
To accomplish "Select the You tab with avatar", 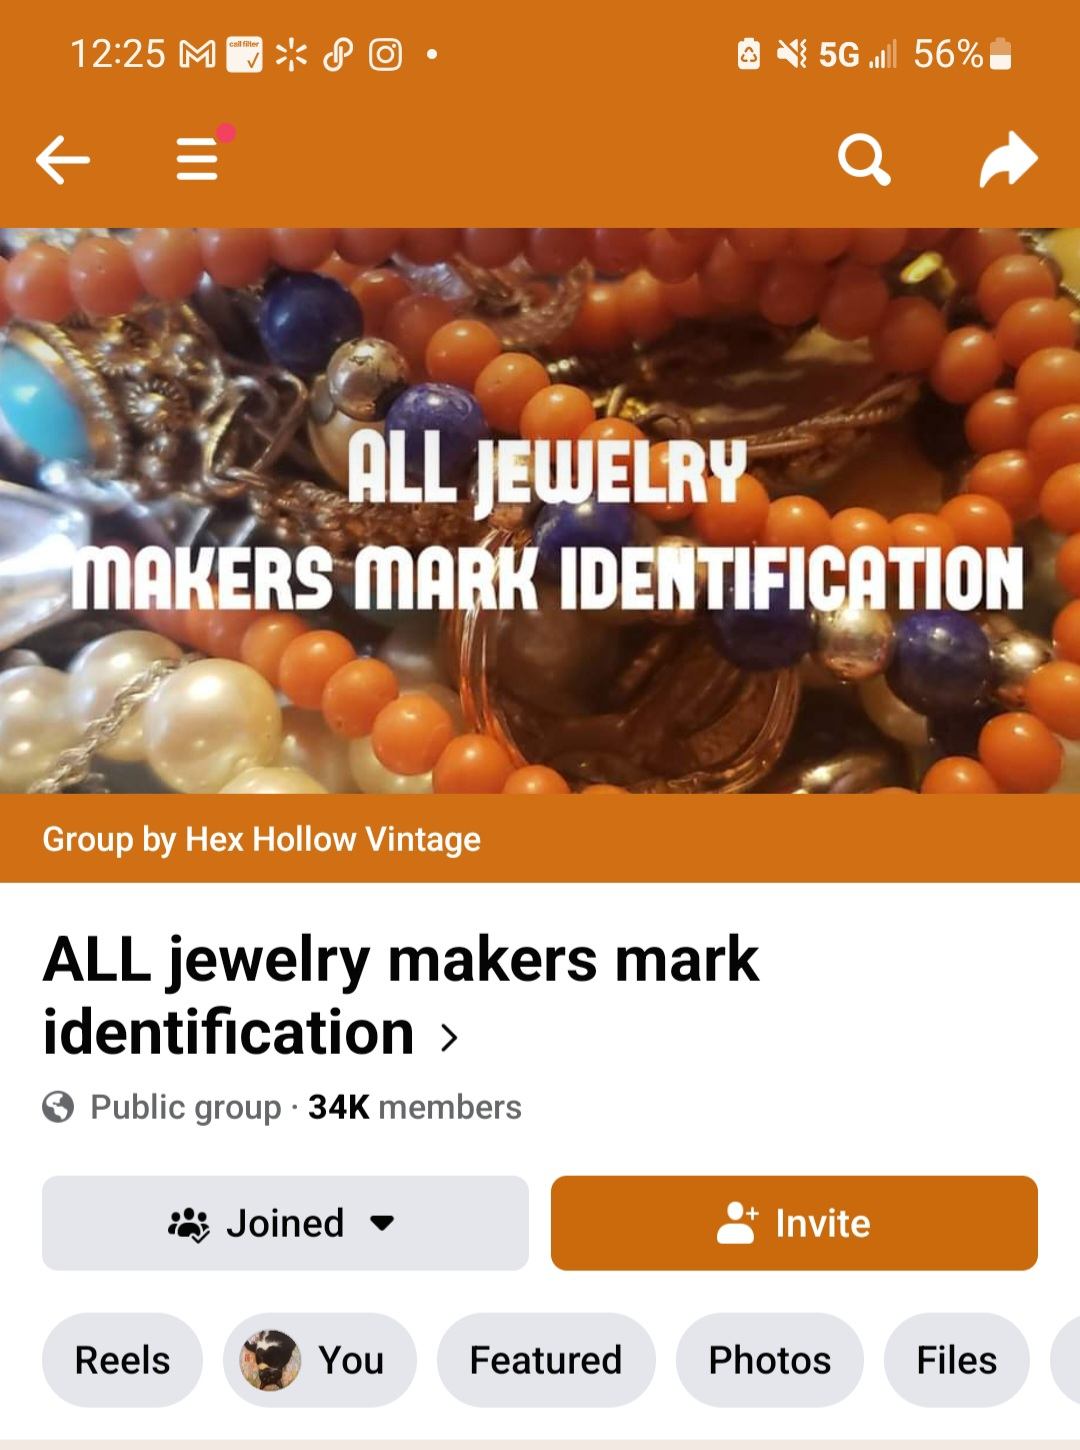I will coord(320,1360).
